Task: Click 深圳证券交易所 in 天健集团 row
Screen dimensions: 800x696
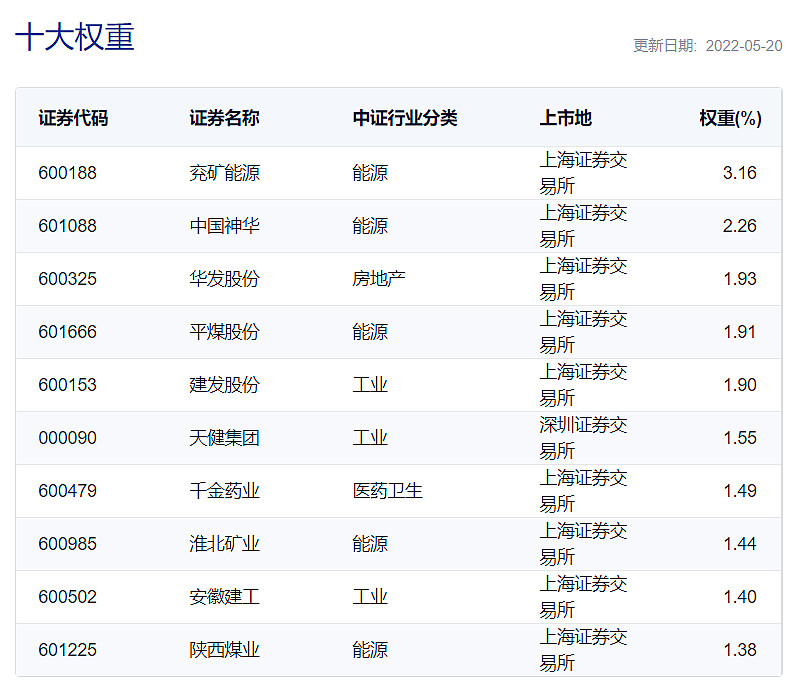Action: pyautogui.click(x=583, y=438)
